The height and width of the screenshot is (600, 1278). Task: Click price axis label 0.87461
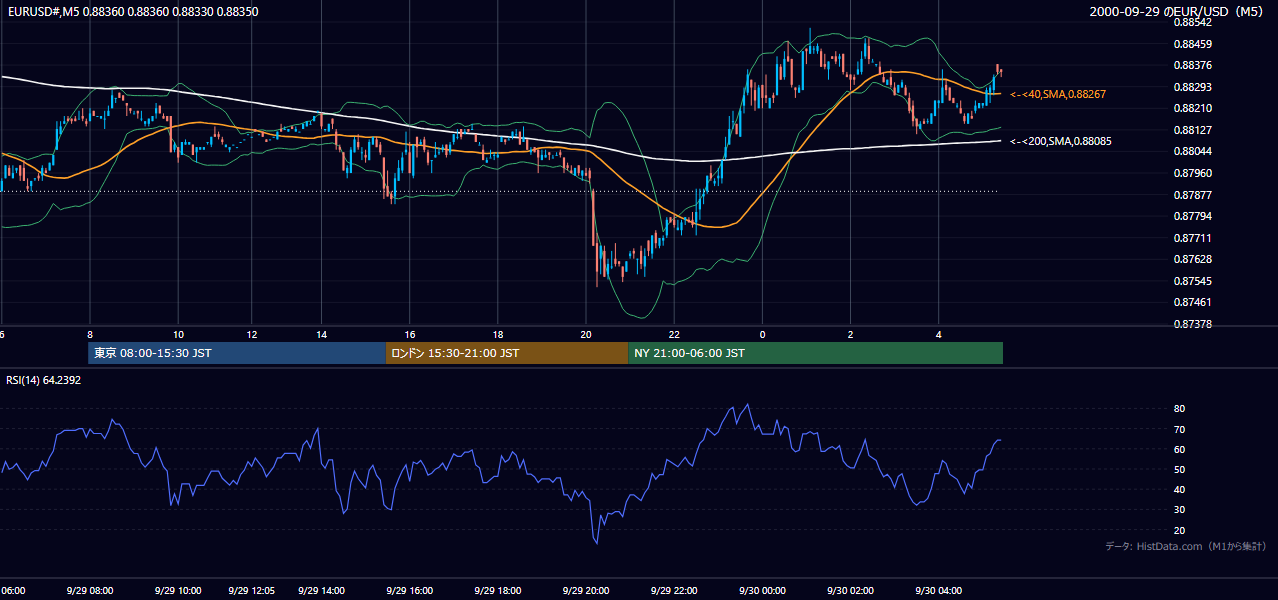tap(1193, 302)
